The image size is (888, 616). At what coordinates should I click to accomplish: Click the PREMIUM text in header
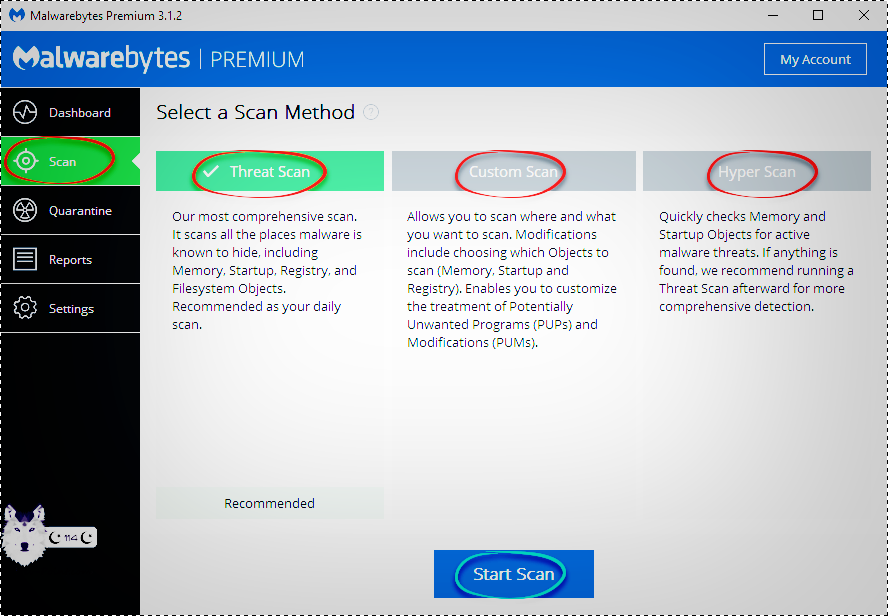tap(258, 60)
